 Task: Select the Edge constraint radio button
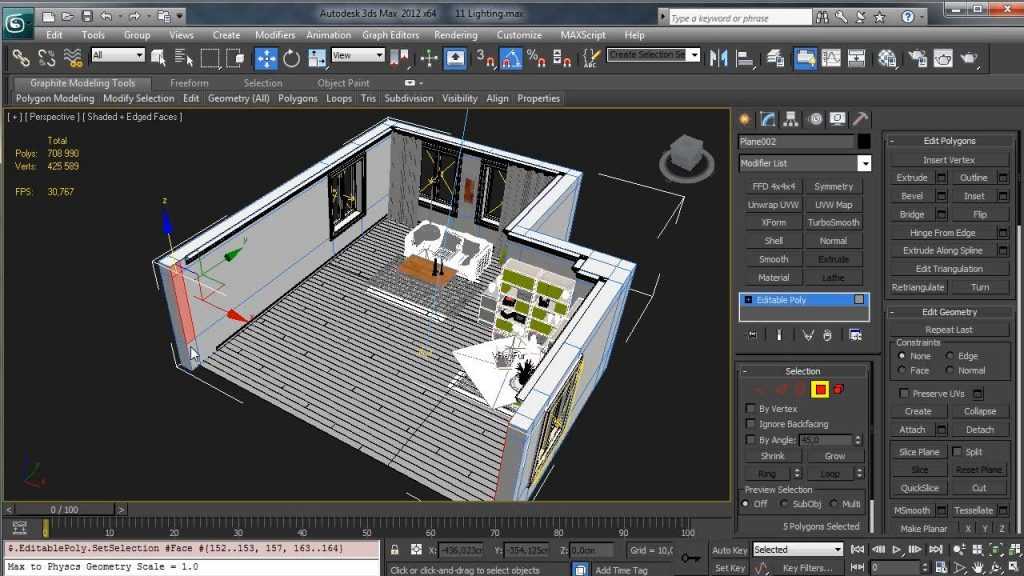tap(951, 356)
